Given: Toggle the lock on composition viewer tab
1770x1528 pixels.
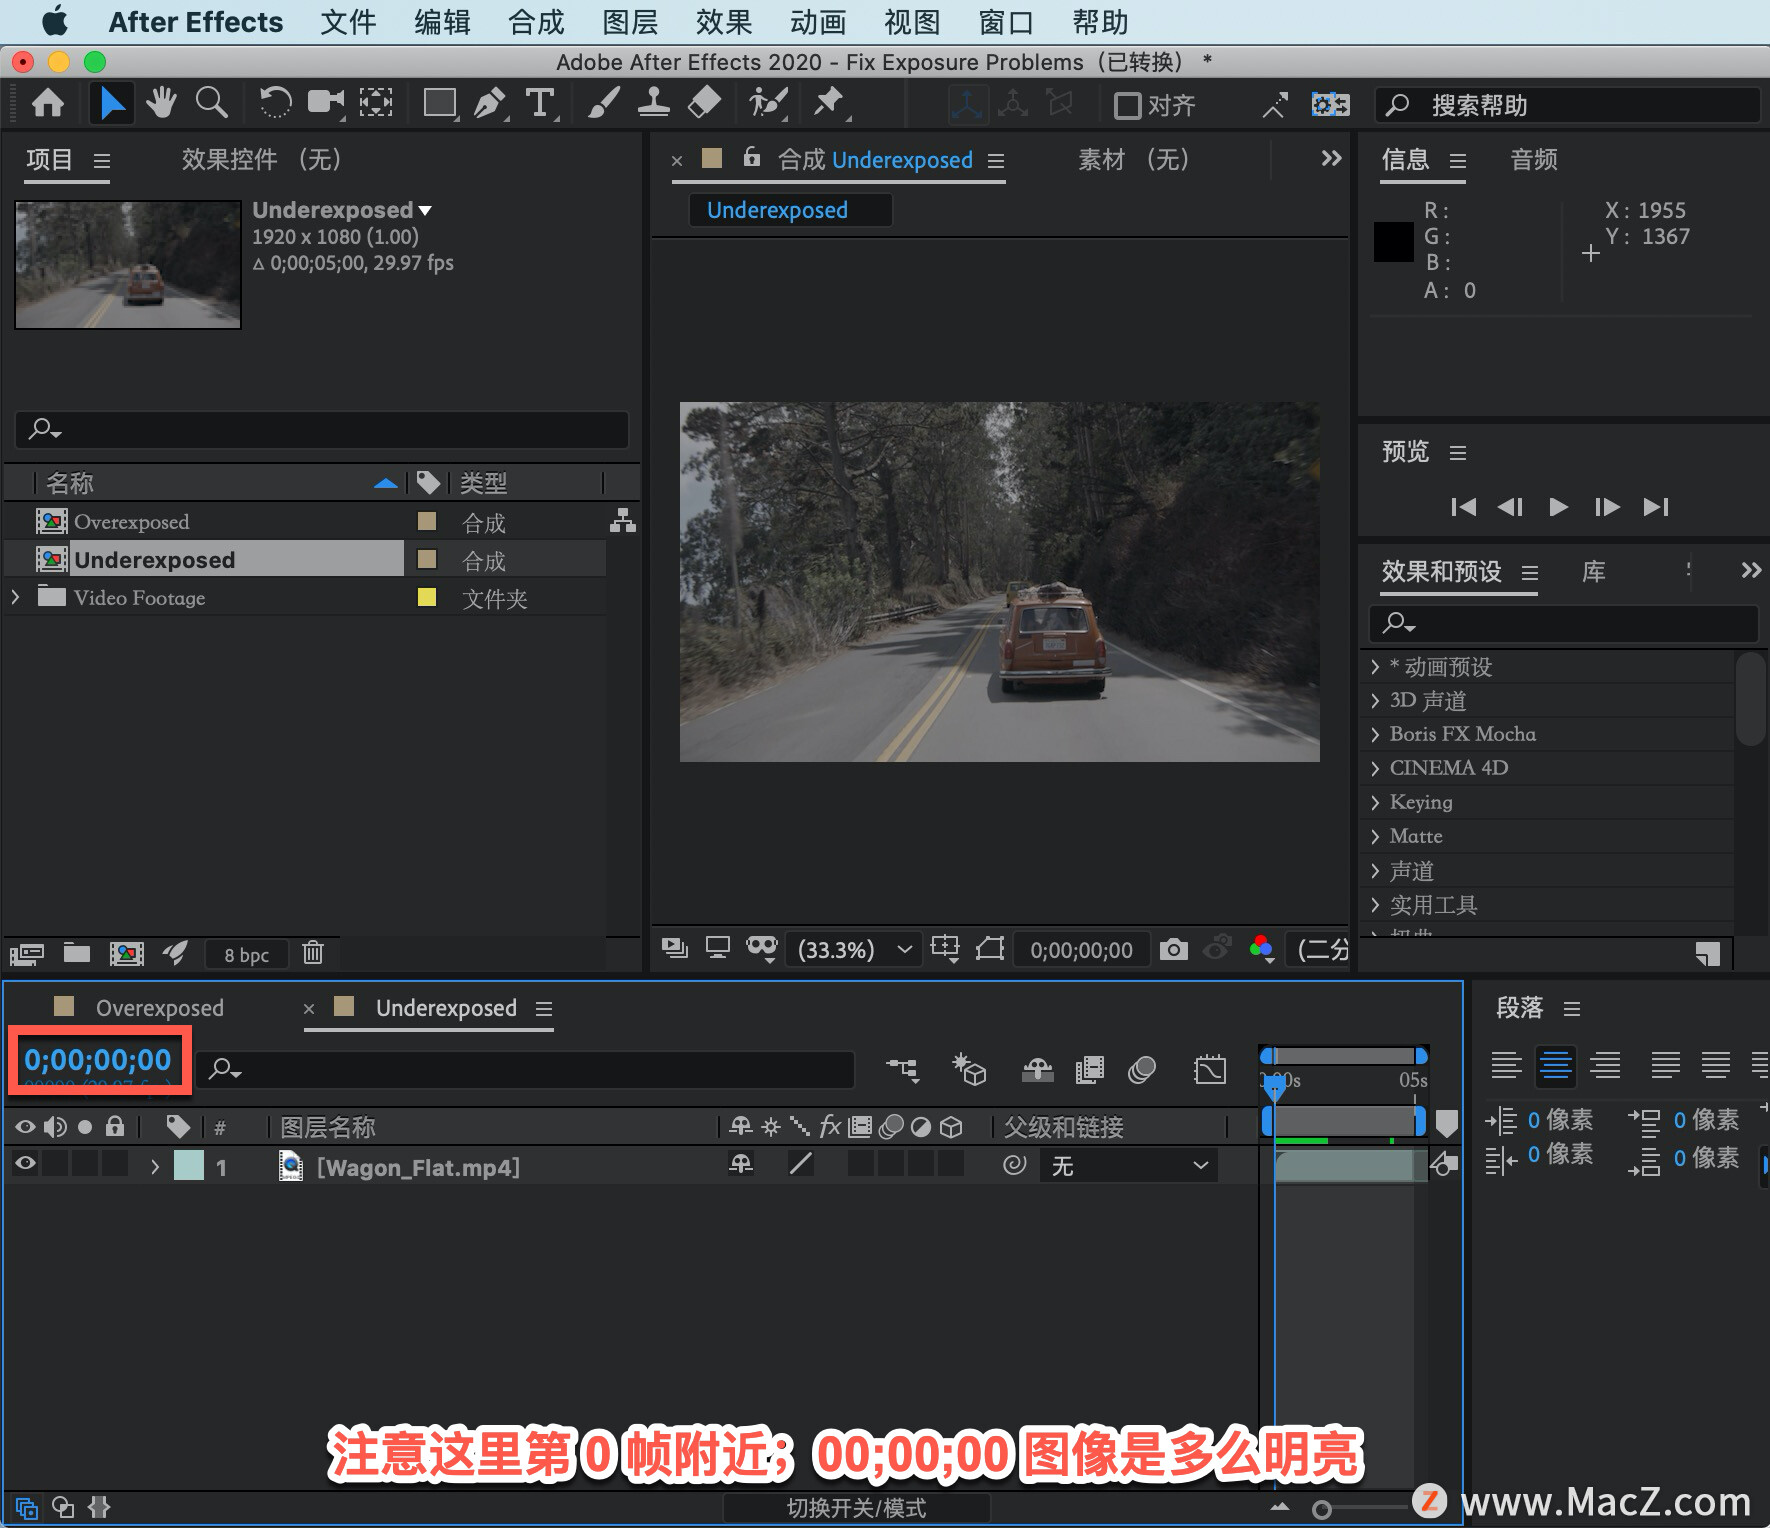Looking at the screenshot, I should click(x=752, y=157).
